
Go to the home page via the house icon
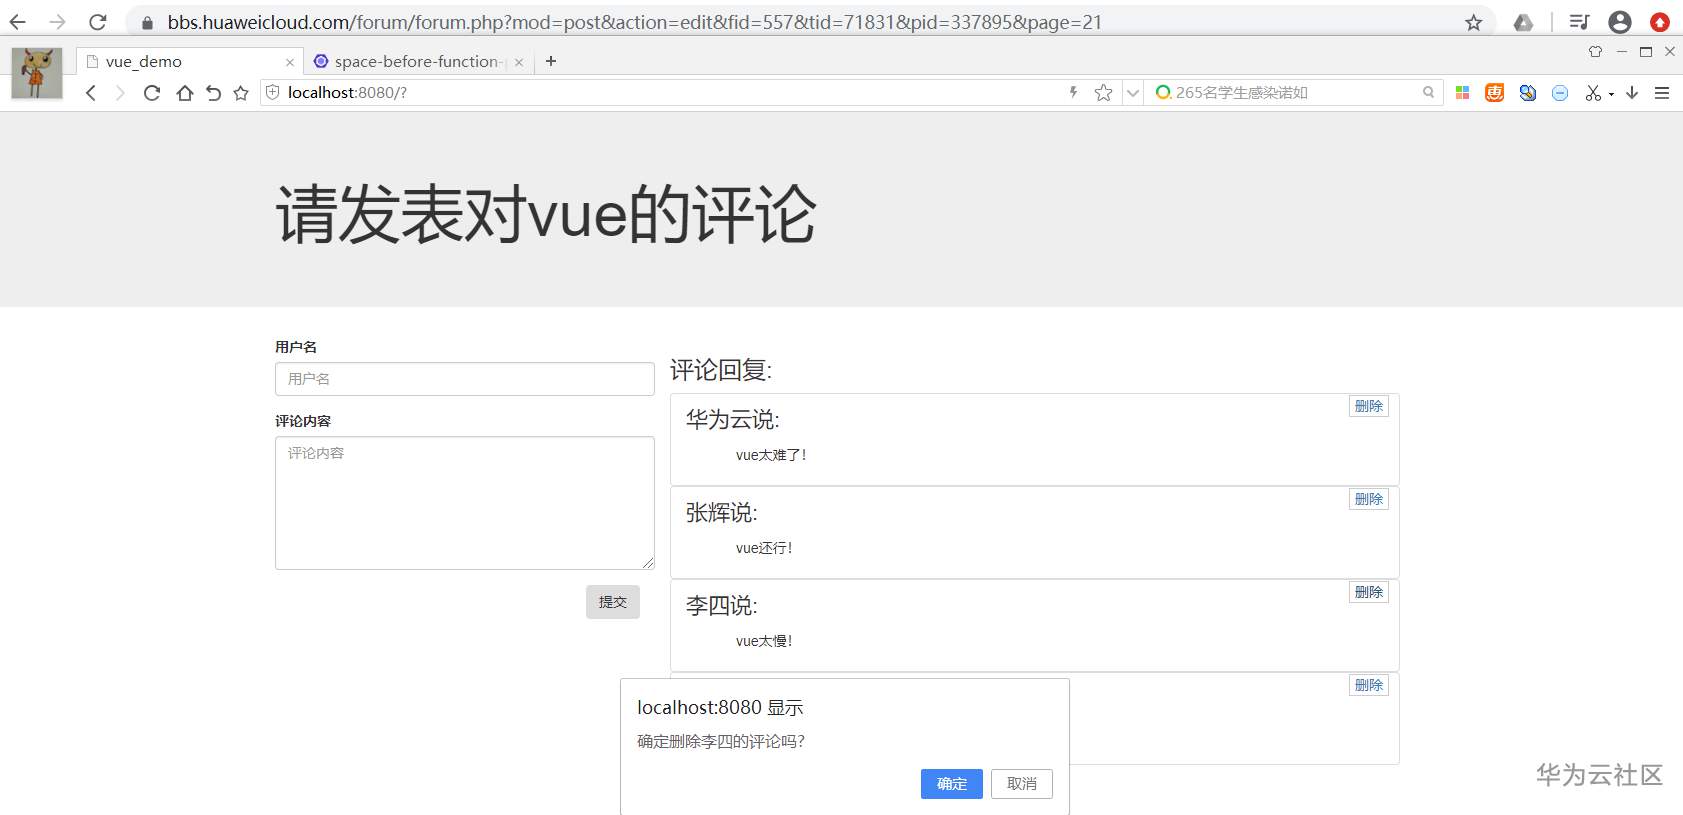click(x=185, y=93)
